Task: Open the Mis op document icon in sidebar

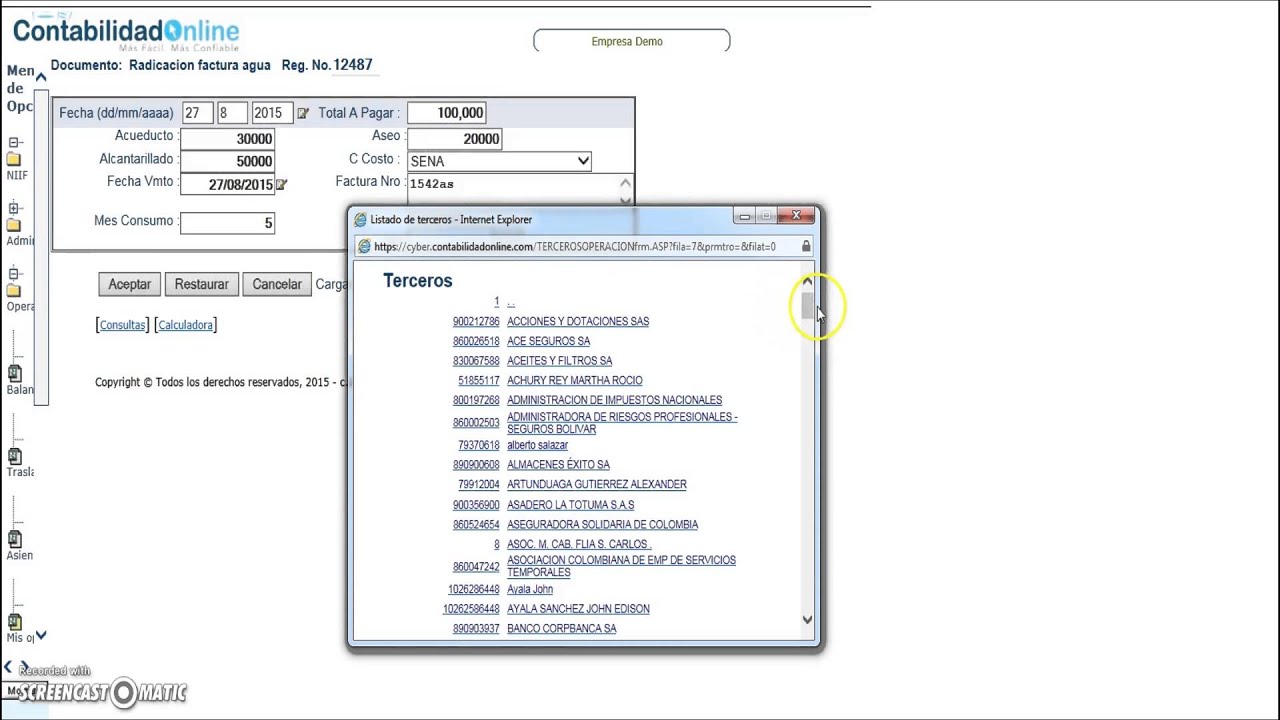Action: (x=15, y=622)
